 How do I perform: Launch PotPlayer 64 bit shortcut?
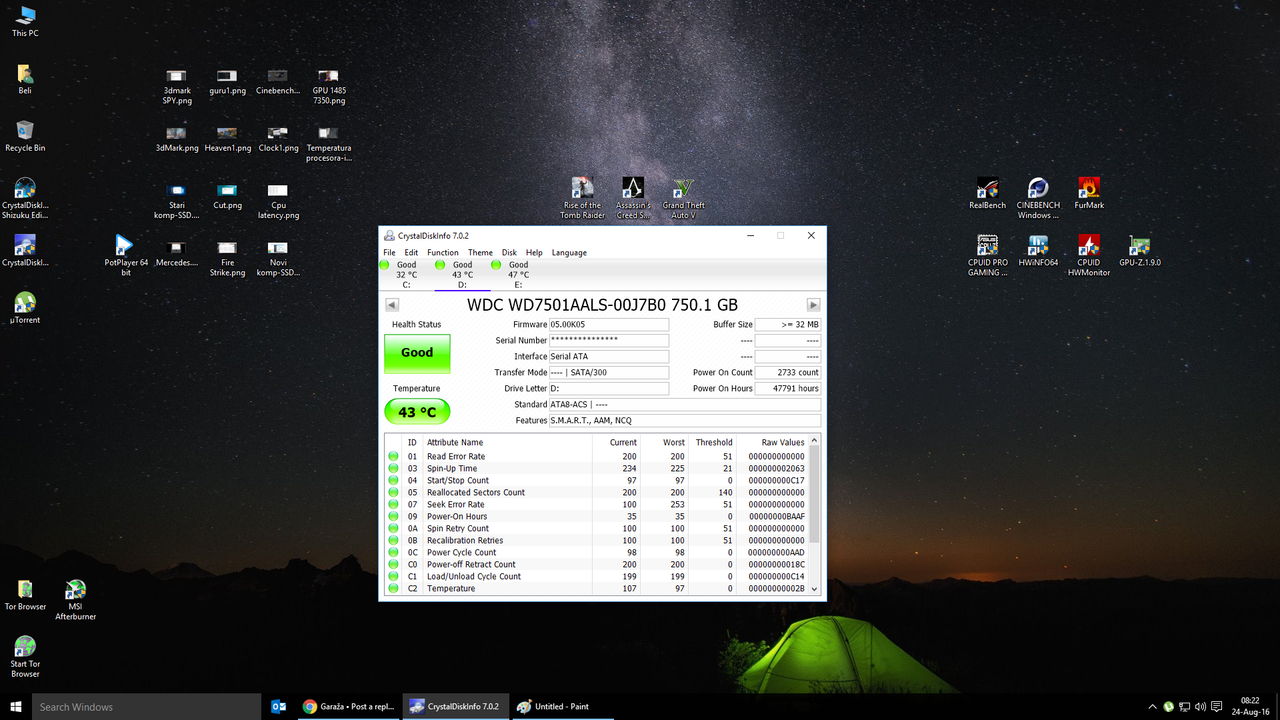[125, 255]
